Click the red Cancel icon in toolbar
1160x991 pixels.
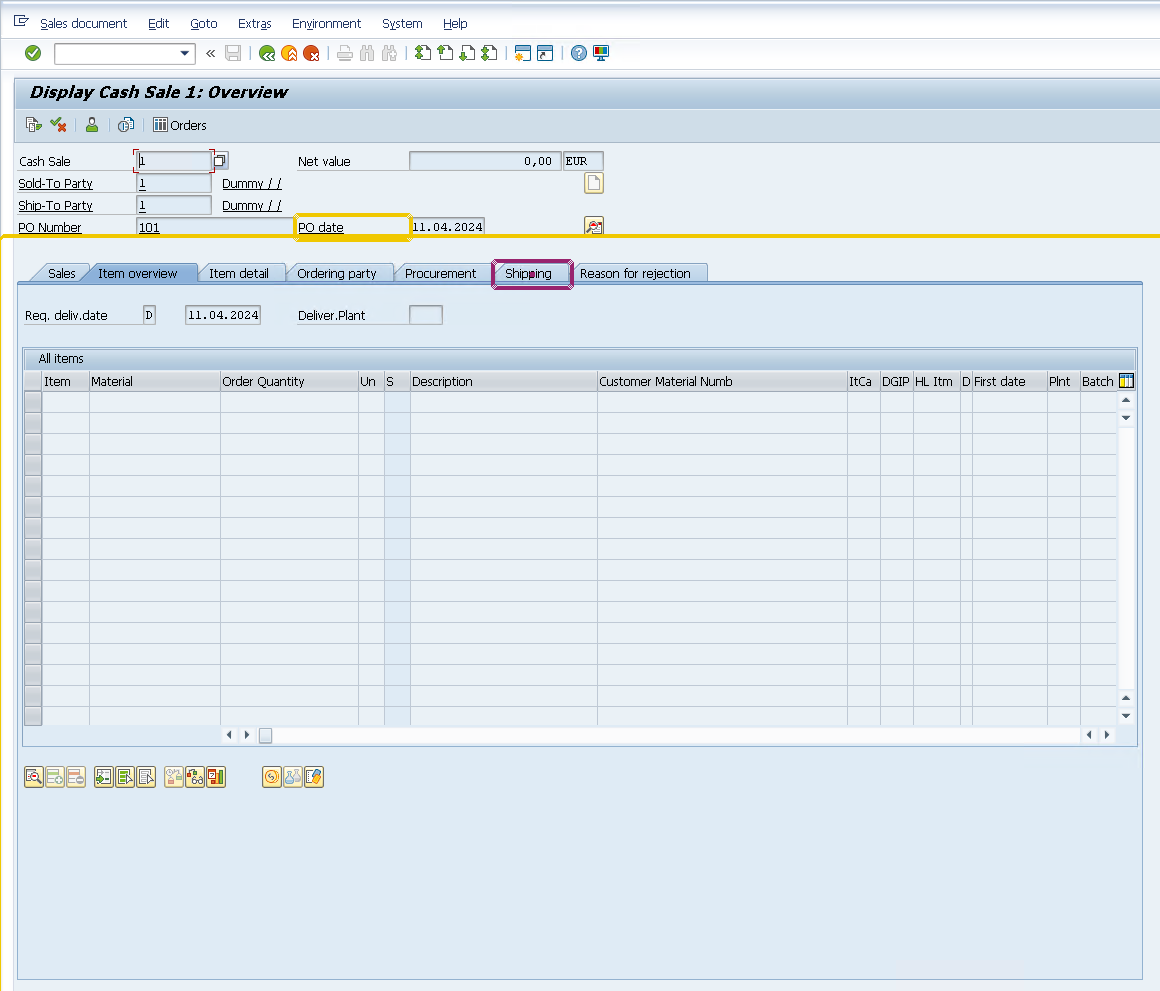(x=312, y=53)
